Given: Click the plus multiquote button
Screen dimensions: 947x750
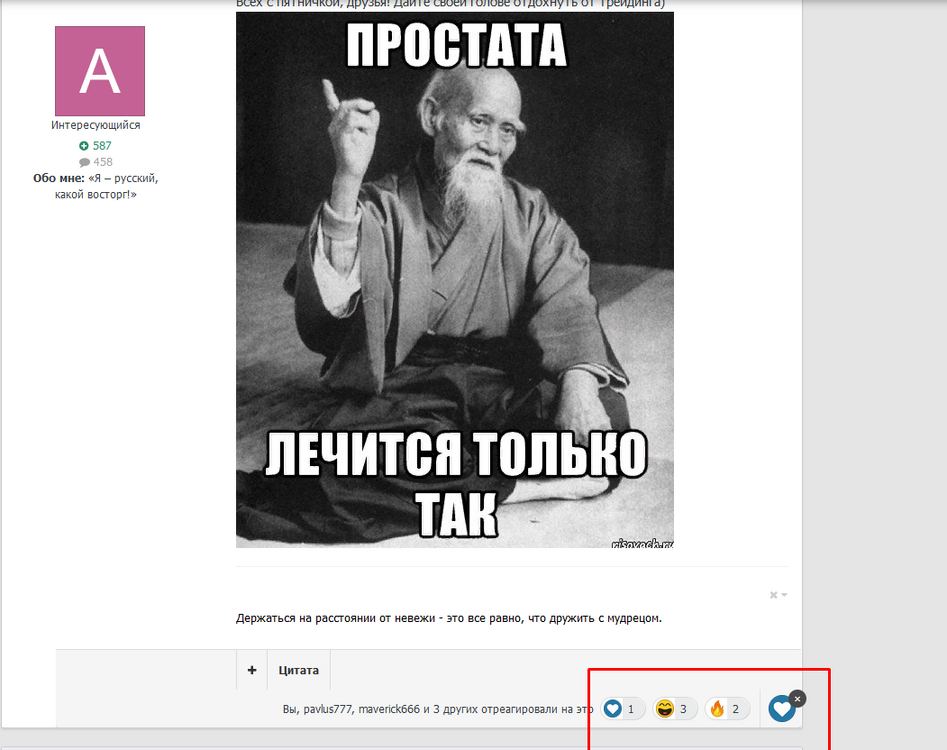Looking at the screenshot, I should (252, 670).
